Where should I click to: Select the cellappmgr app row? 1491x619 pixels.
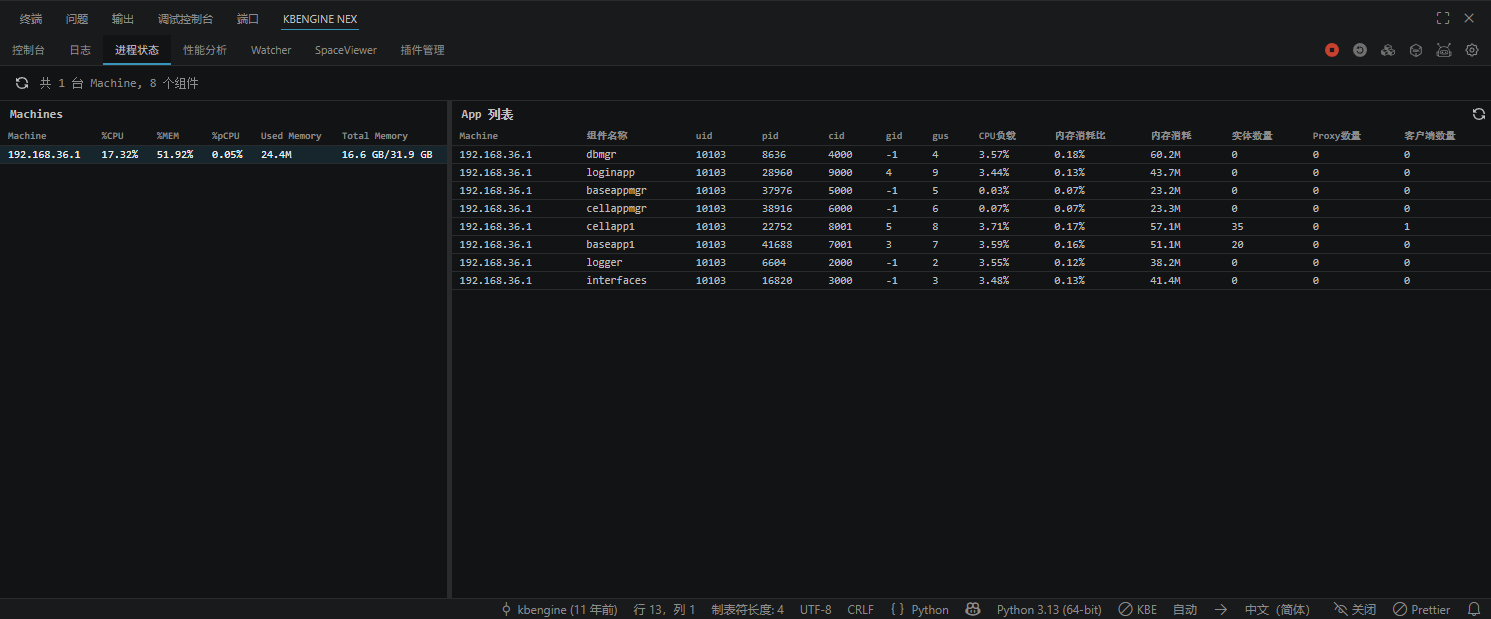point(971,208)
